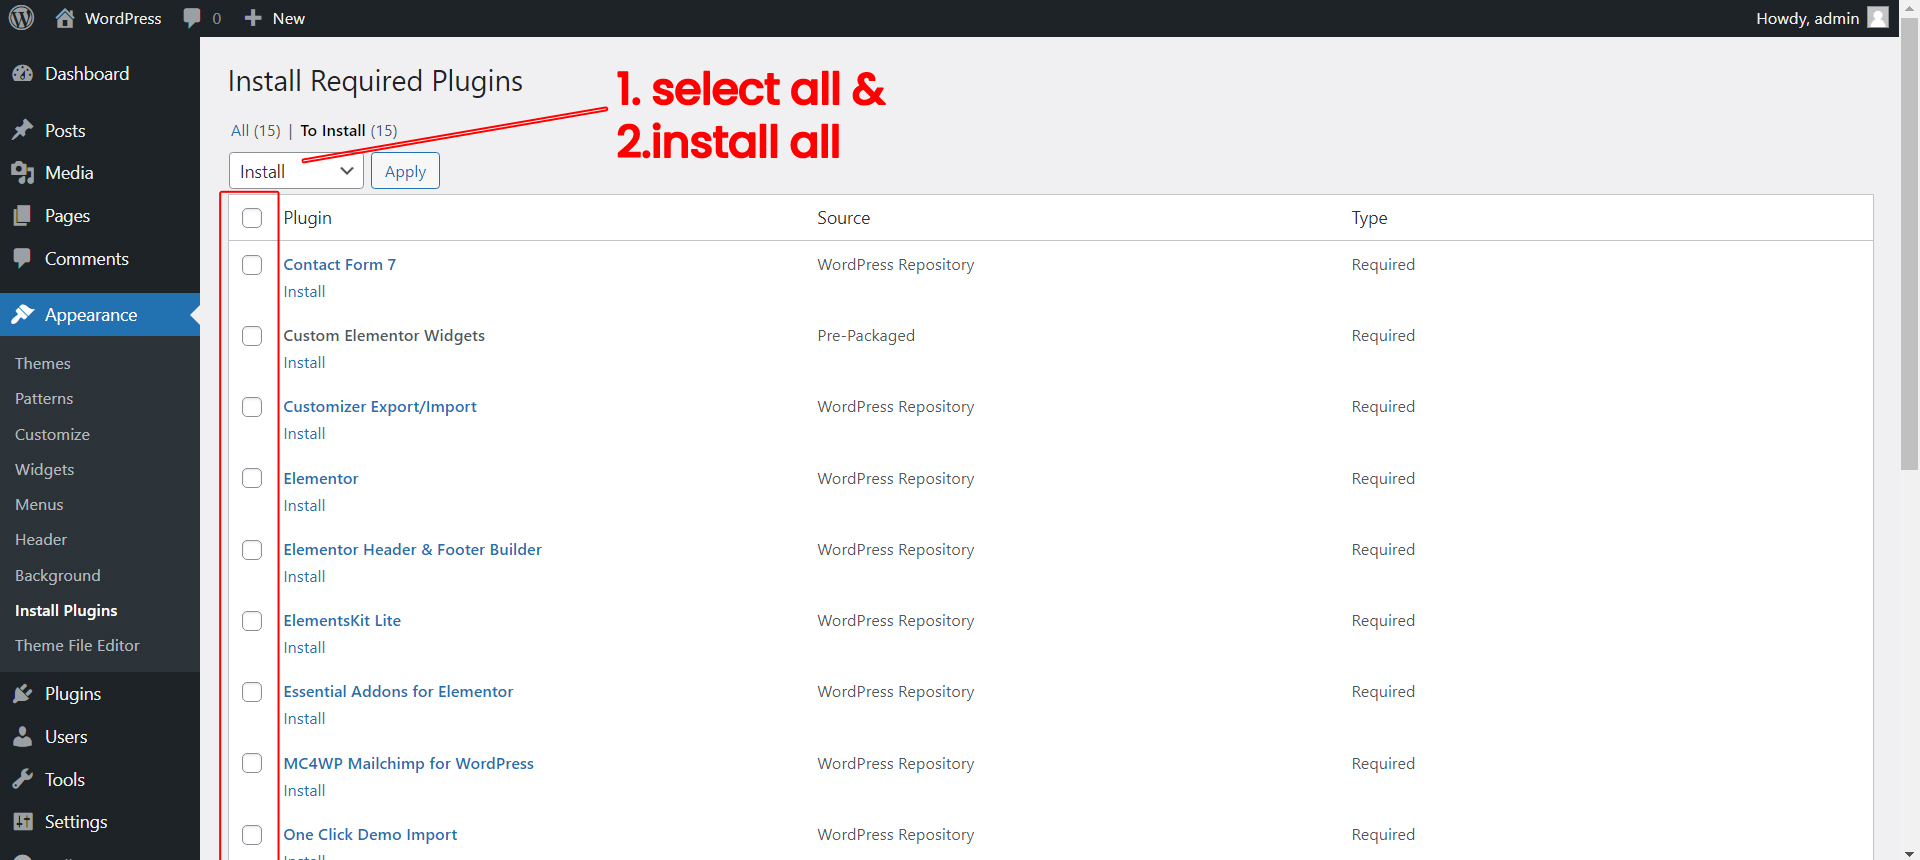1920x860 pixels.
Task: Check the Custom Elementor Widgets checkbox
Action: point(252,336)
